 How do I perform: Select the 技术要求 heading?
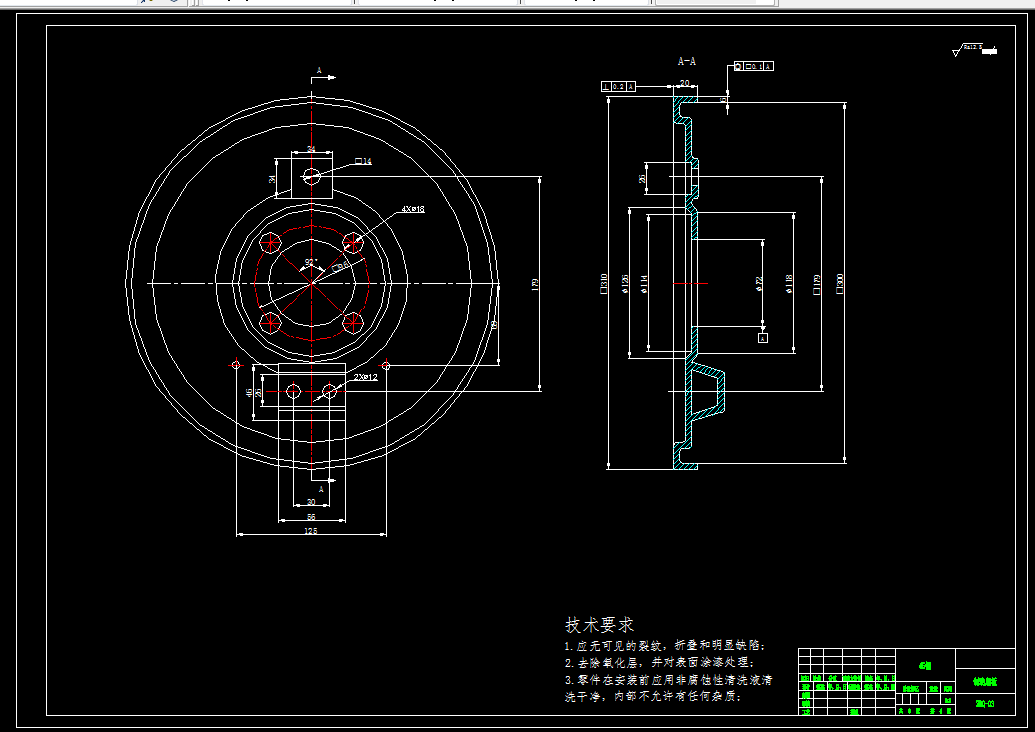(x=599, y=624)
